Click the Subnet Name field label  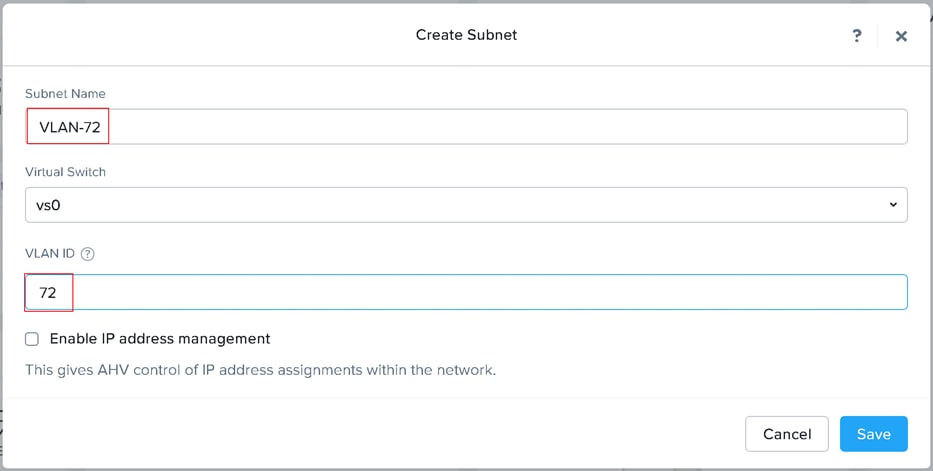[x=65, y=94]
